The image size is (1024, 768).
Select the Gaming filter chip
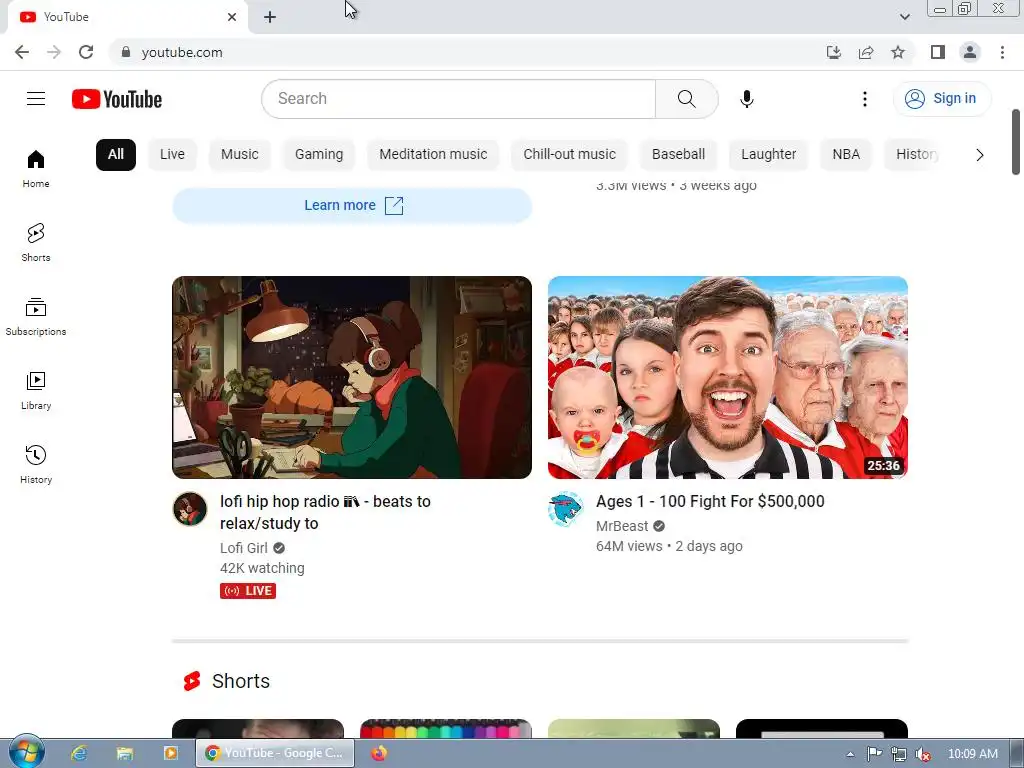(319, 155)
